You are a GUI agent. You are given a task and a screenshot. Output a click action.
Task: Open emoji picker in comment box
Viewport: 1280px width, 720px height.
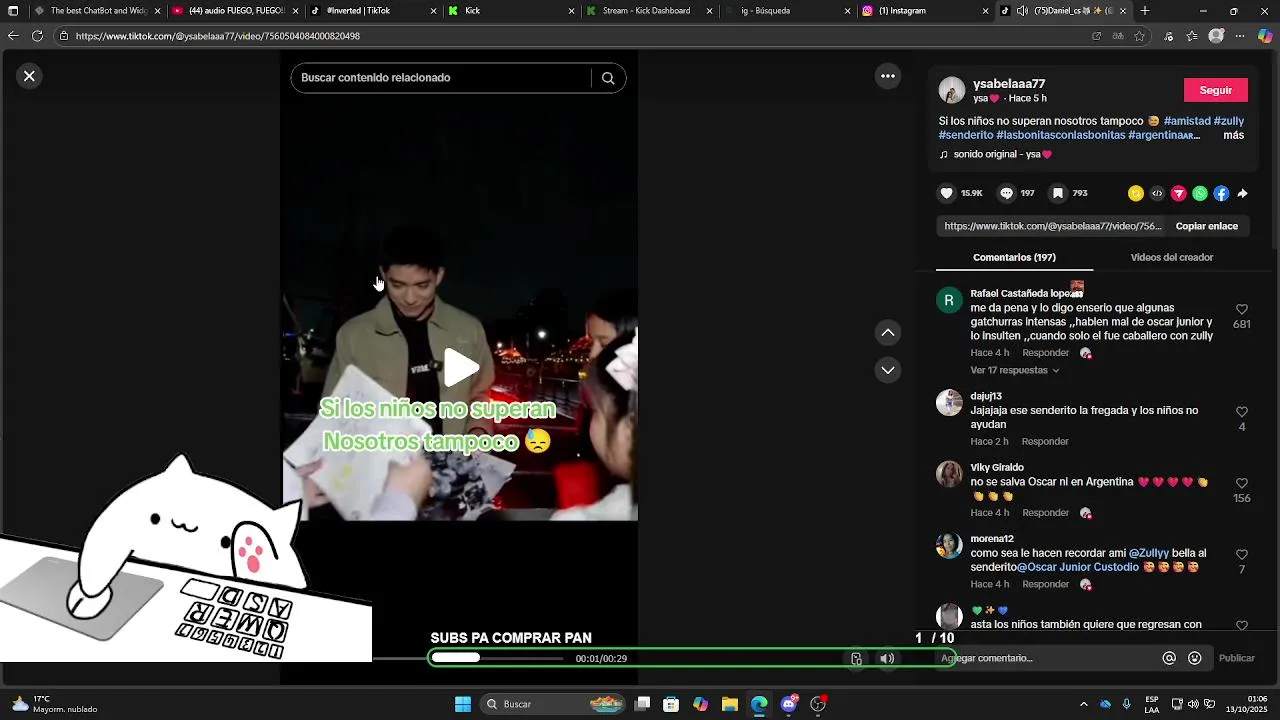pyautogui.click(x=1194, y=658)
